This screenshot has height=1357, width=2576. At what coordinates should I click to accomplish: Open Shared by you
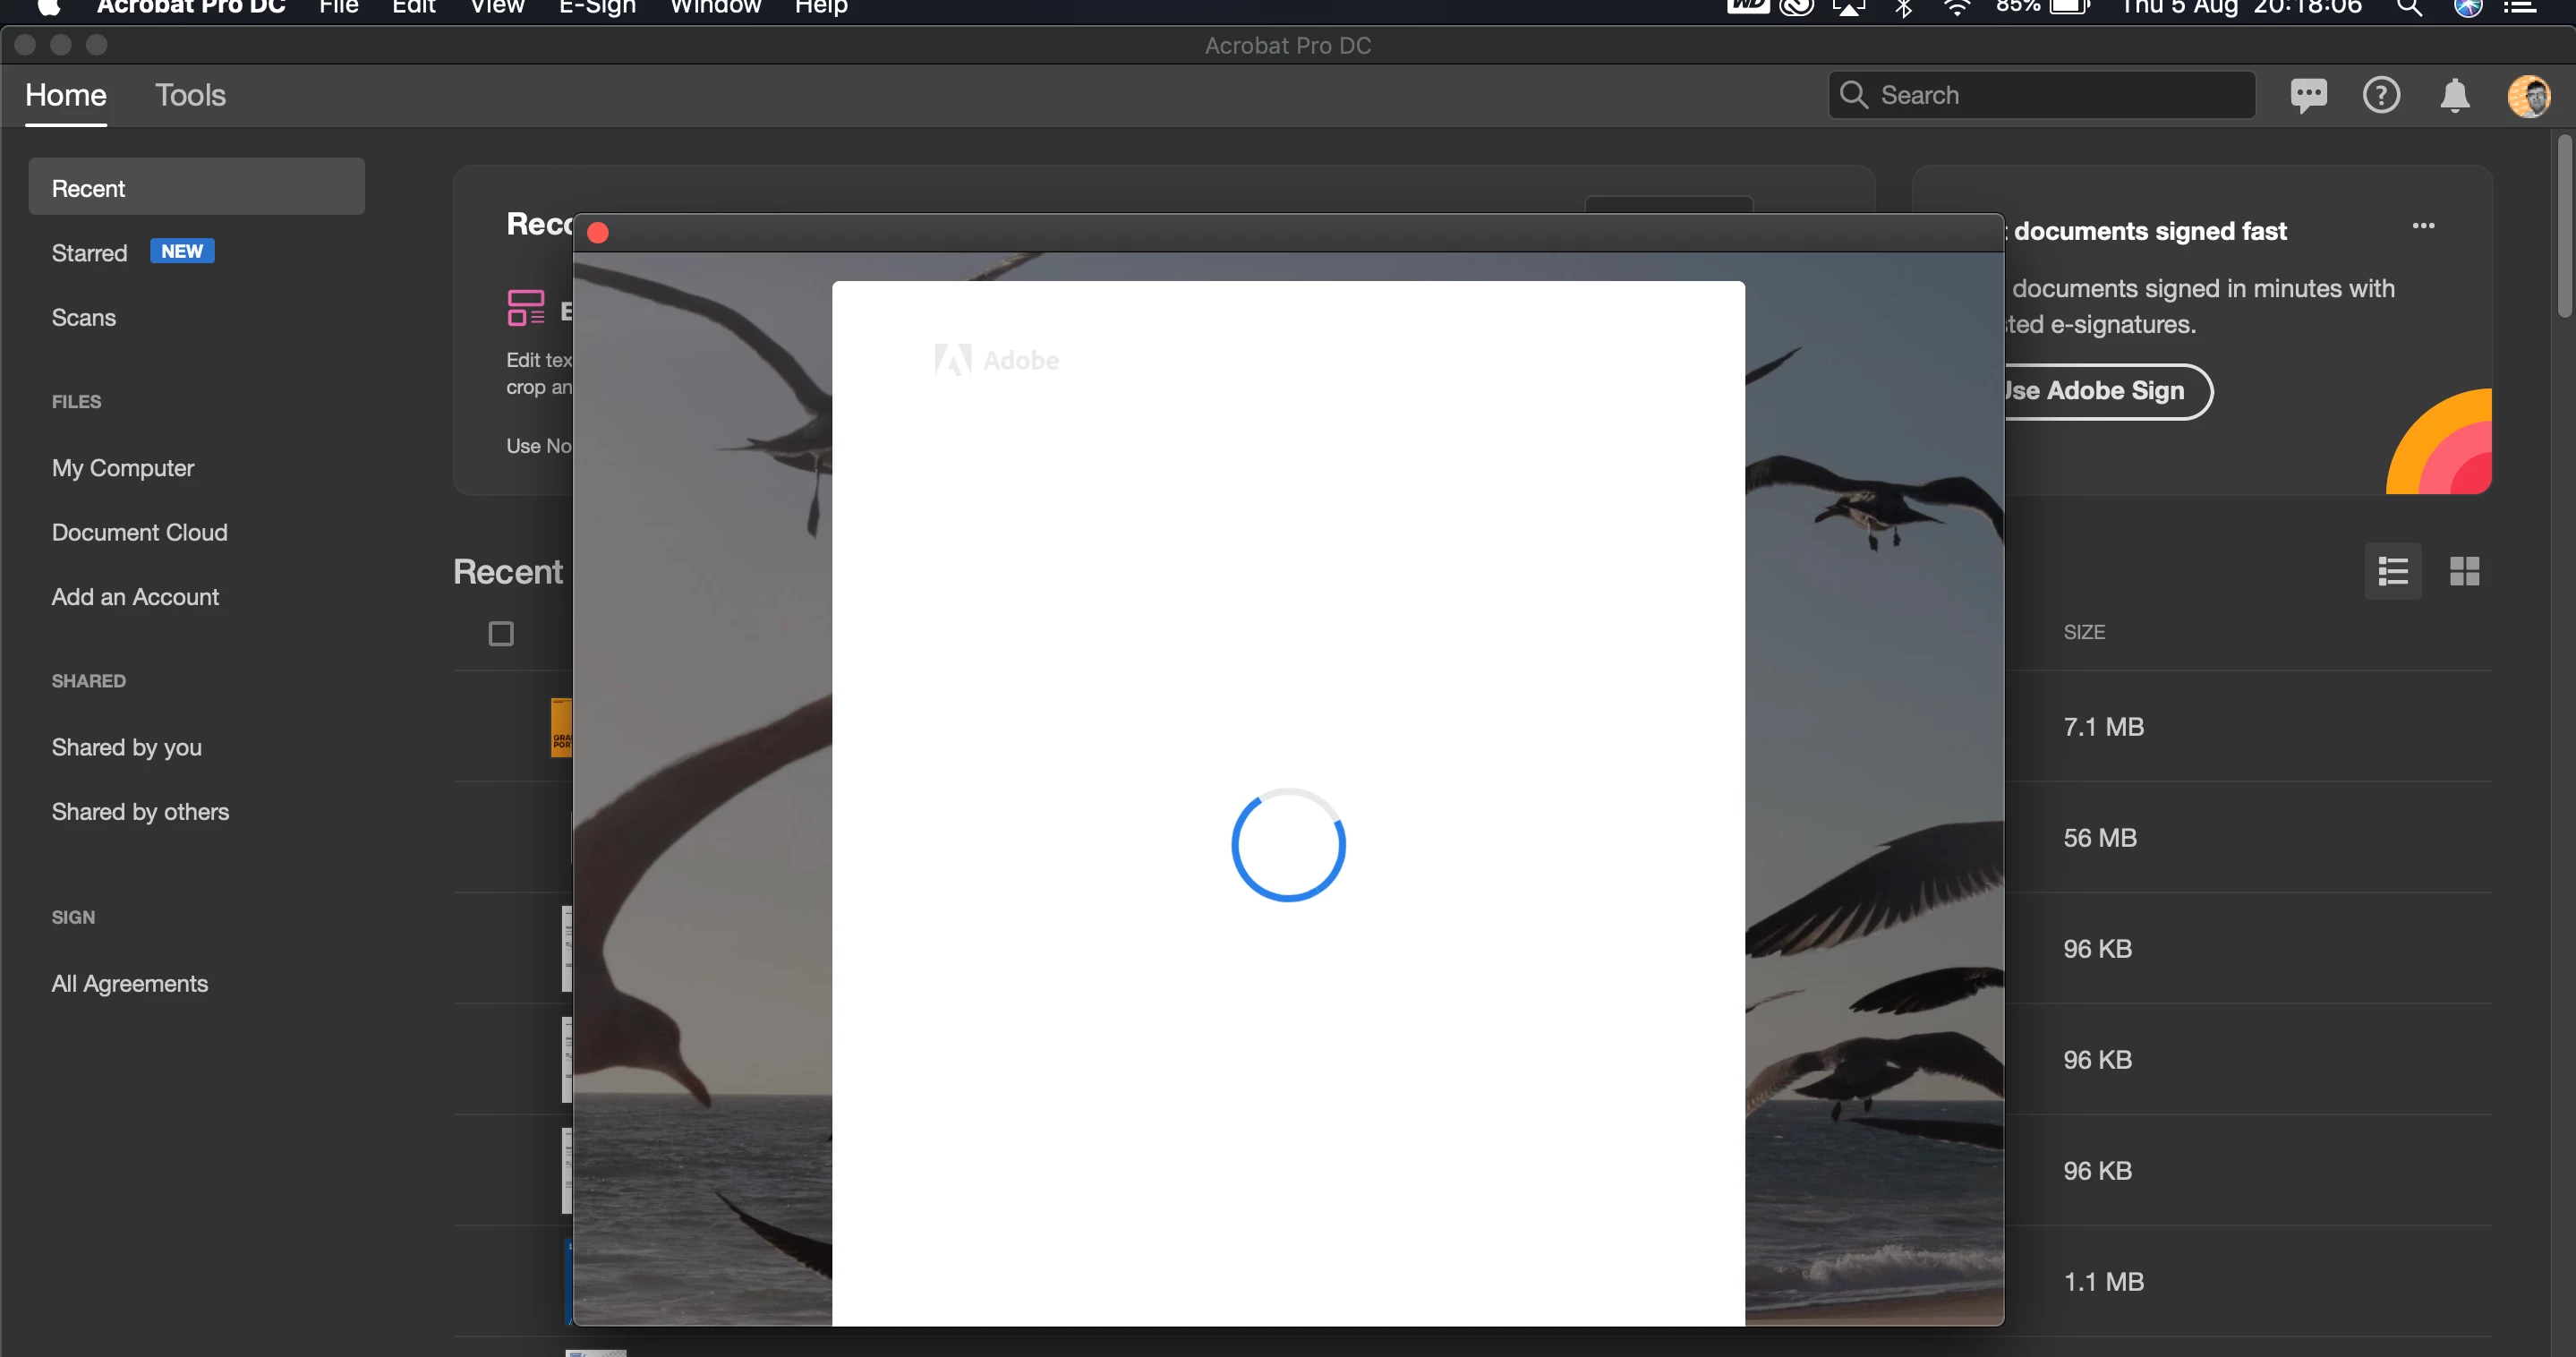[127, 747]
